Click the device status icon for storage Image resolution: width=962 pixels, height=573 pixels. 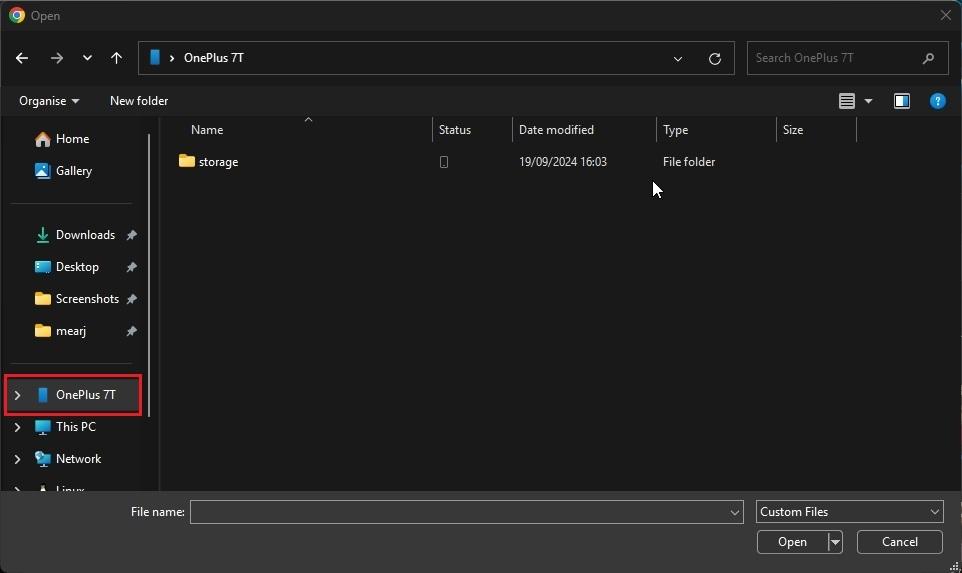pyautogui.click(x=444, y=162)
